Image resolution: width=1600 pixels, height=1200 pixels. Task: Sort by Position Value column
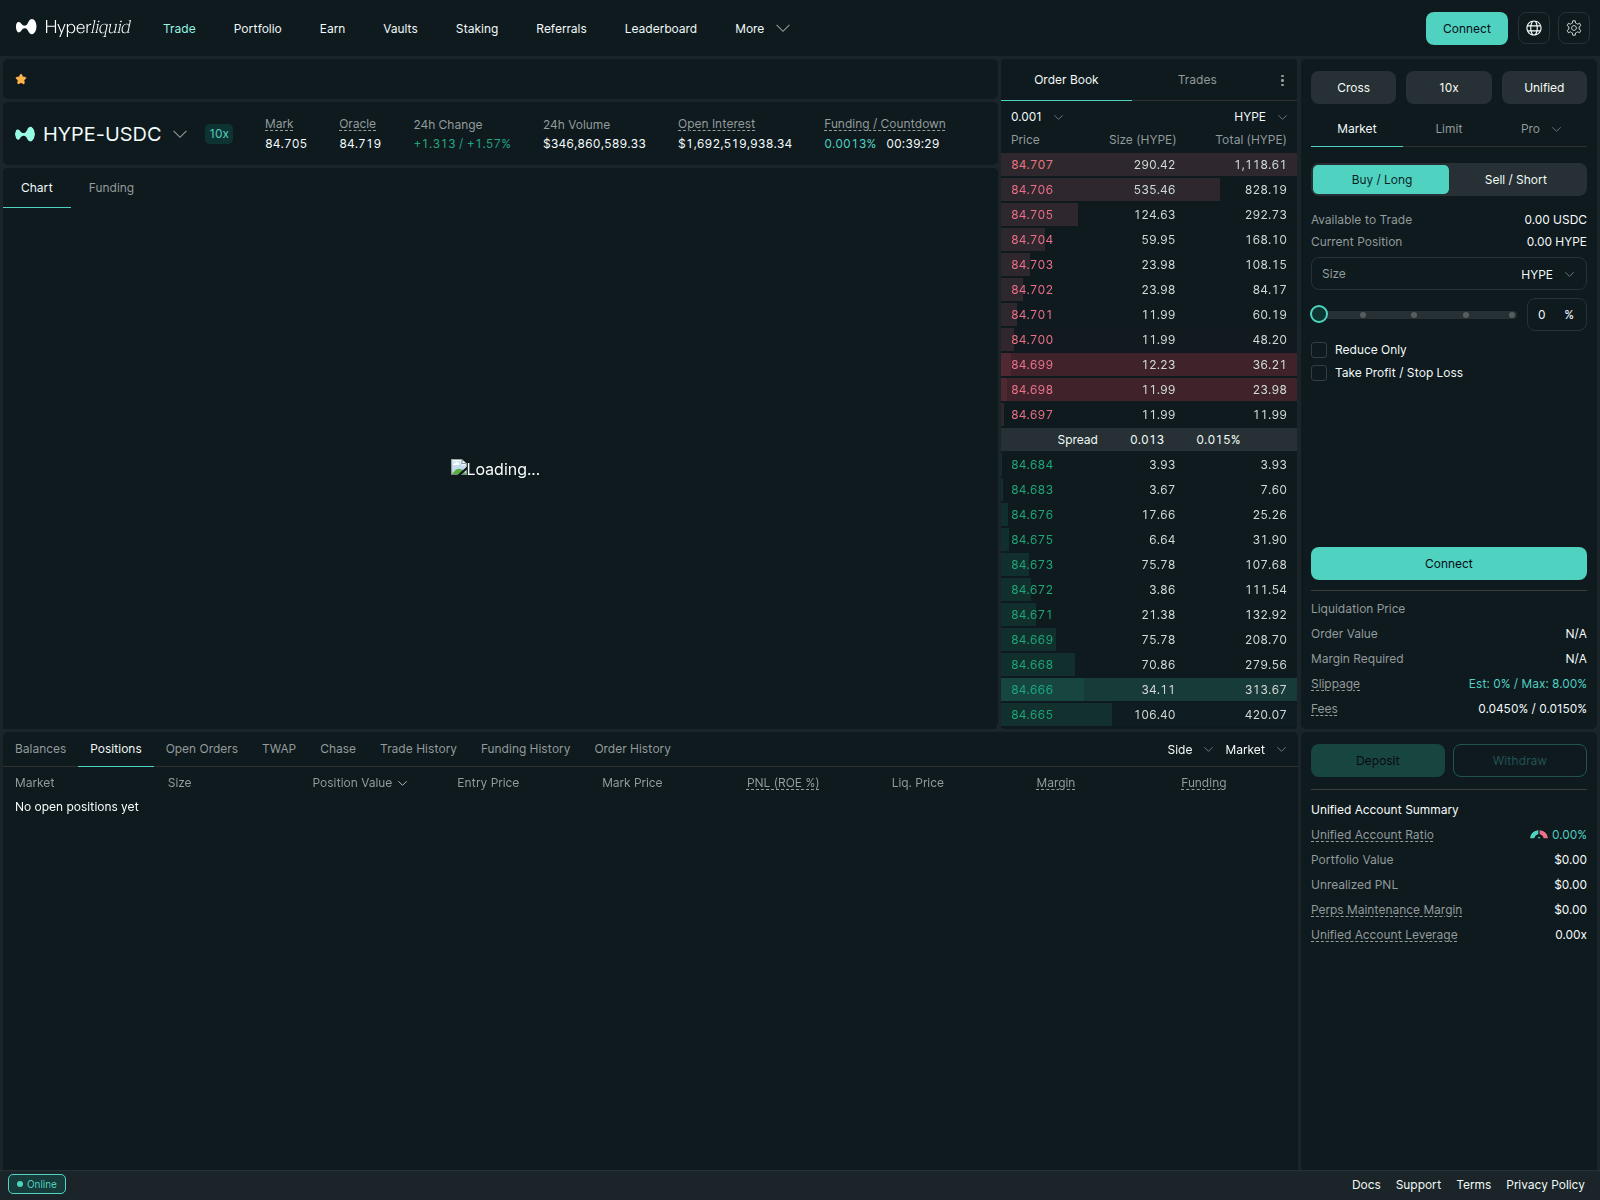359,783
